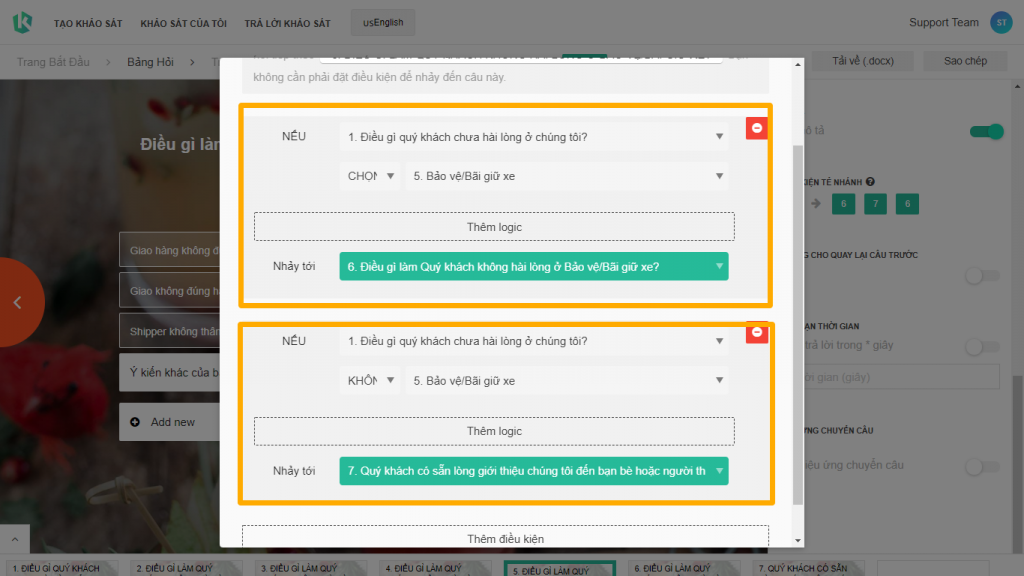Click arrow icon before branch boxes
1024x576 pixels.
pyautogui.click(x=816, y=204)
